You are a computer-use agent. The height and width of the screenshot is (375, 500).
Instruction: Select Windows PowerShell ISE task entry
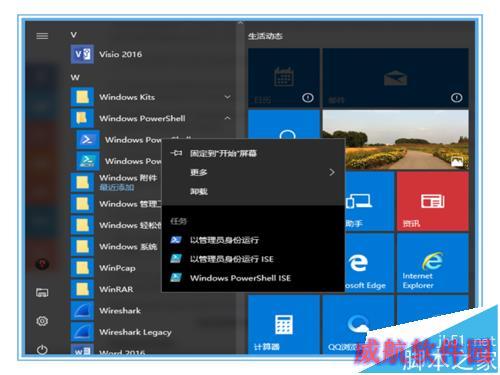click(x=253, y=278)
